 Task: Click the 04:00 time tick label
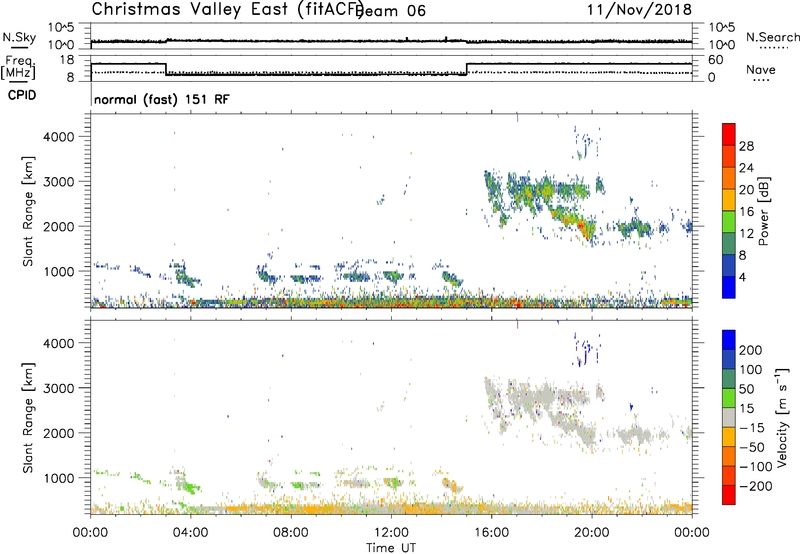click(x=190, y=533)
